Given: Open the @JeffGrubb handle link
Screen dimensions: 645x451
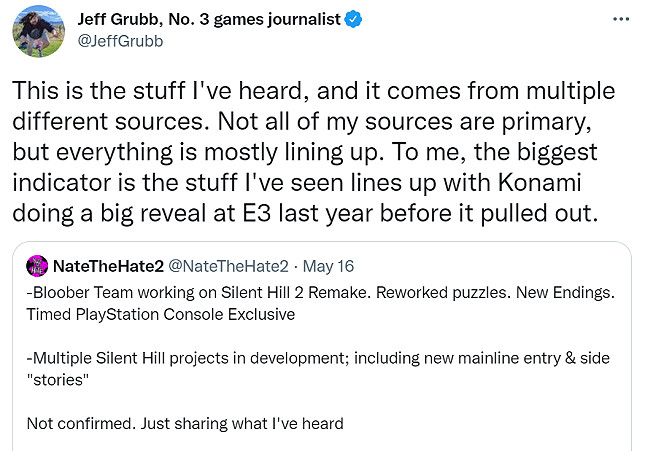Looking at the screenshot, I should [115, 42].
